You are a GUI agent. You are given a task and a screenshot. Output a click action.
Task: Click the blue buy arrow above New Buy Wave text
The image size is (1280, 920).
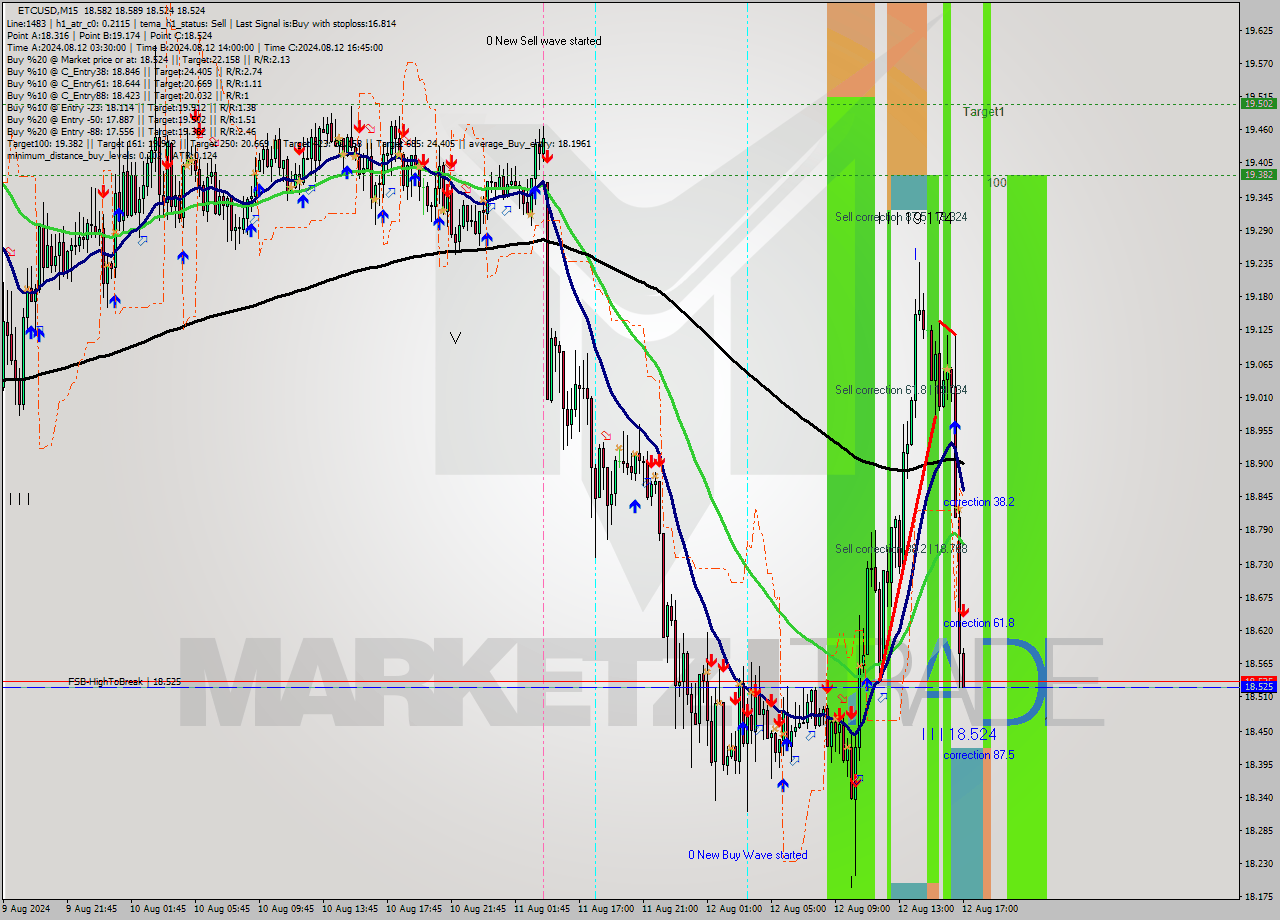click(x=783, y=785)
